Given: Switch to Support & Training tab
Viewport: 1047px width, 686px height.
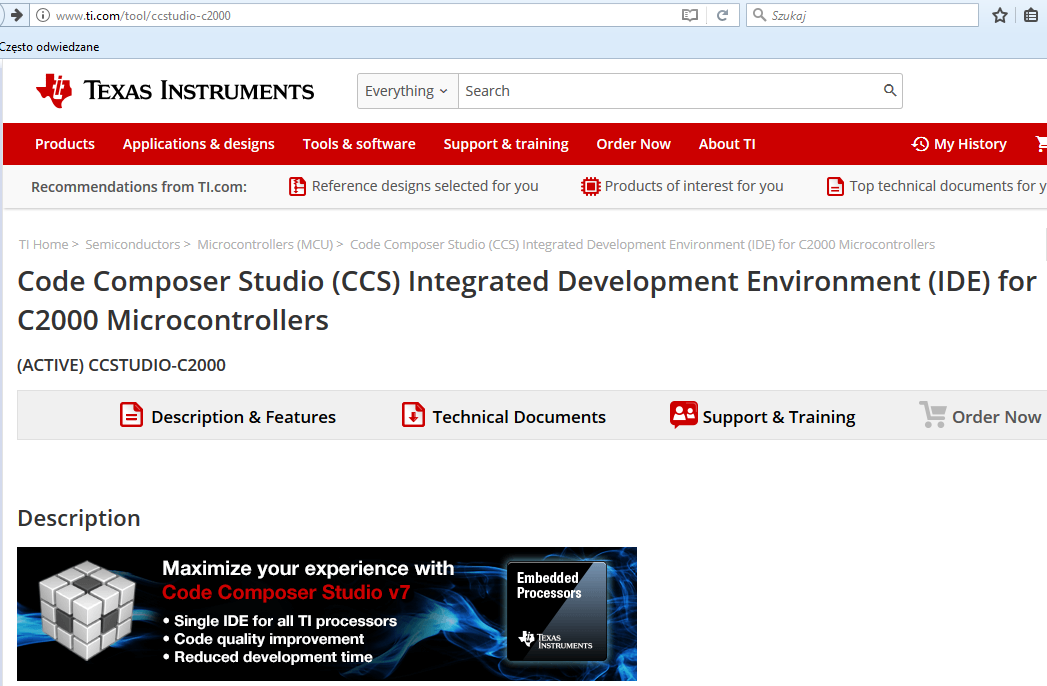Looking at the screenshot, I should click(x=779, y=417).
